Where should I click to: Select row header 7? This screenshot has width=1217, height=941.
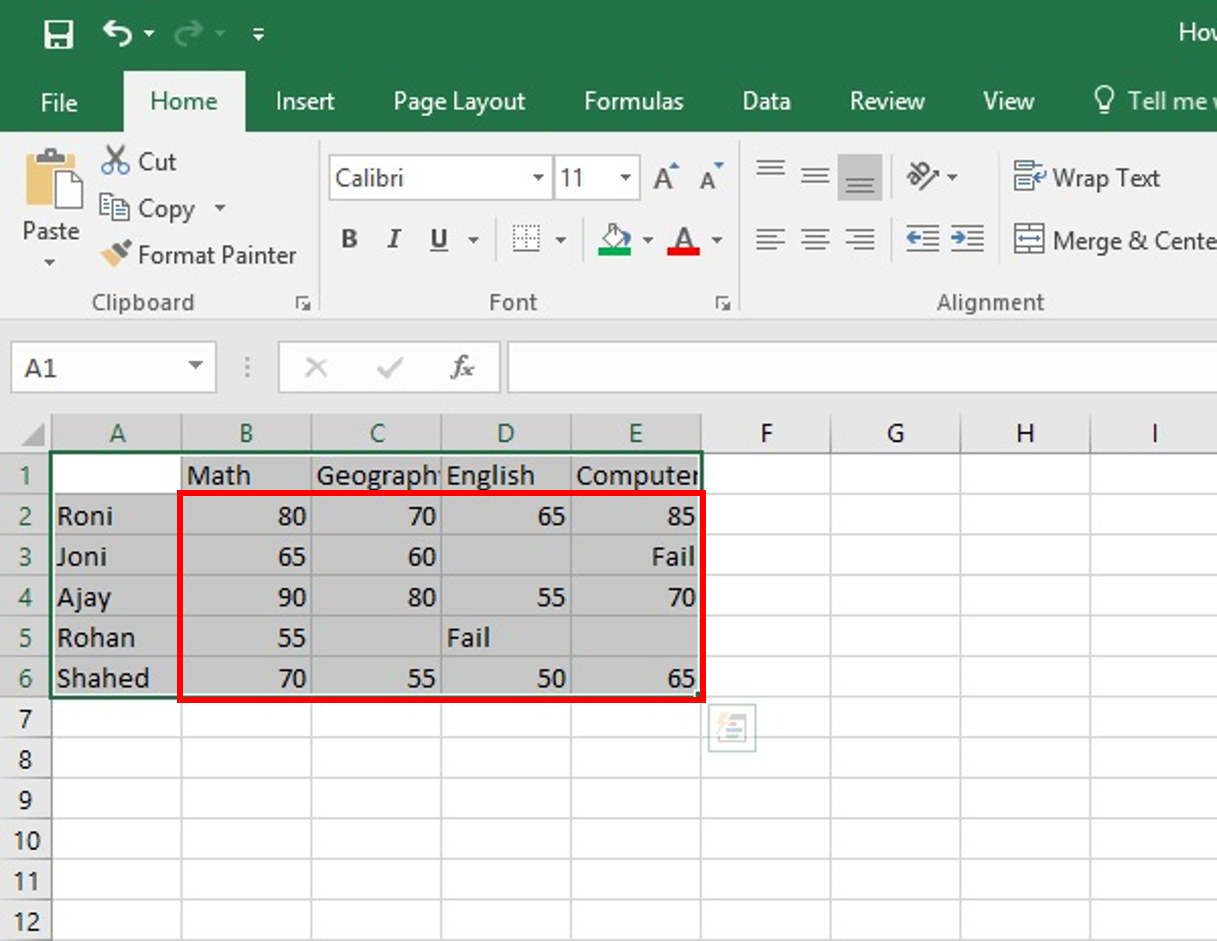point(25,718)
